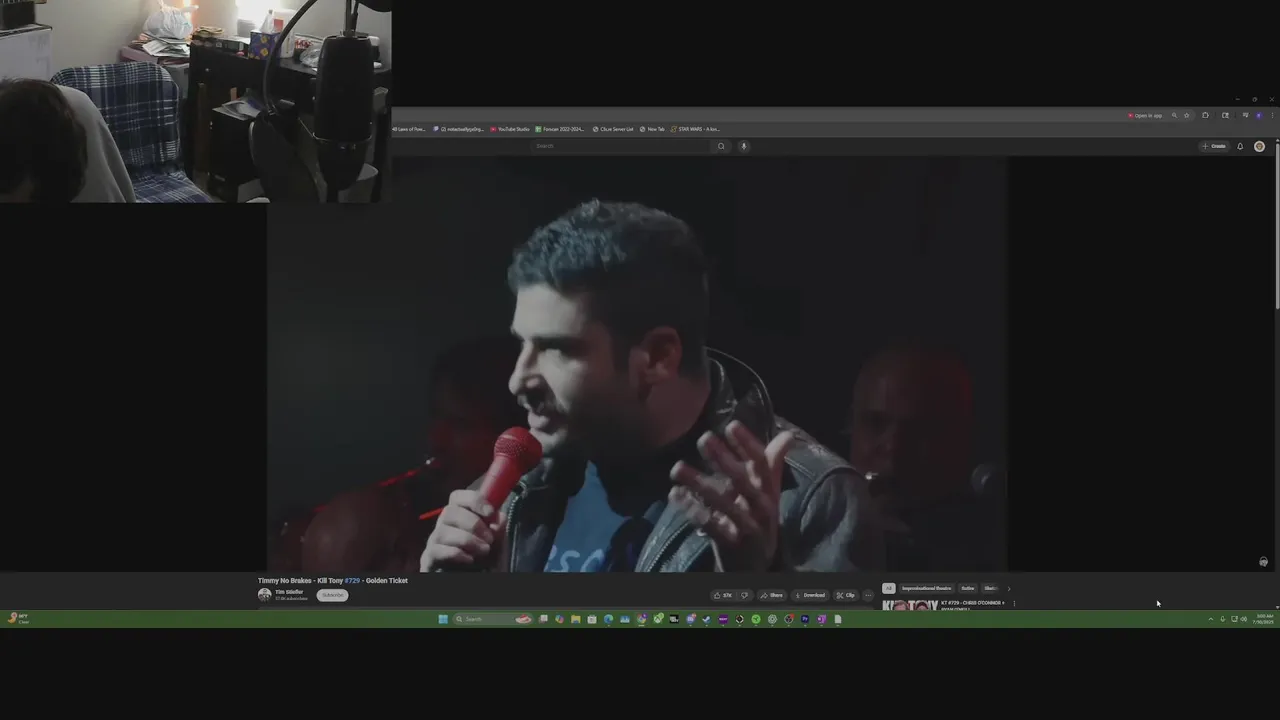The height and width of the screenshot is (720, 1280).
Task: Open the browser extensions puzzle icon
Action: tap(1205, 115)
